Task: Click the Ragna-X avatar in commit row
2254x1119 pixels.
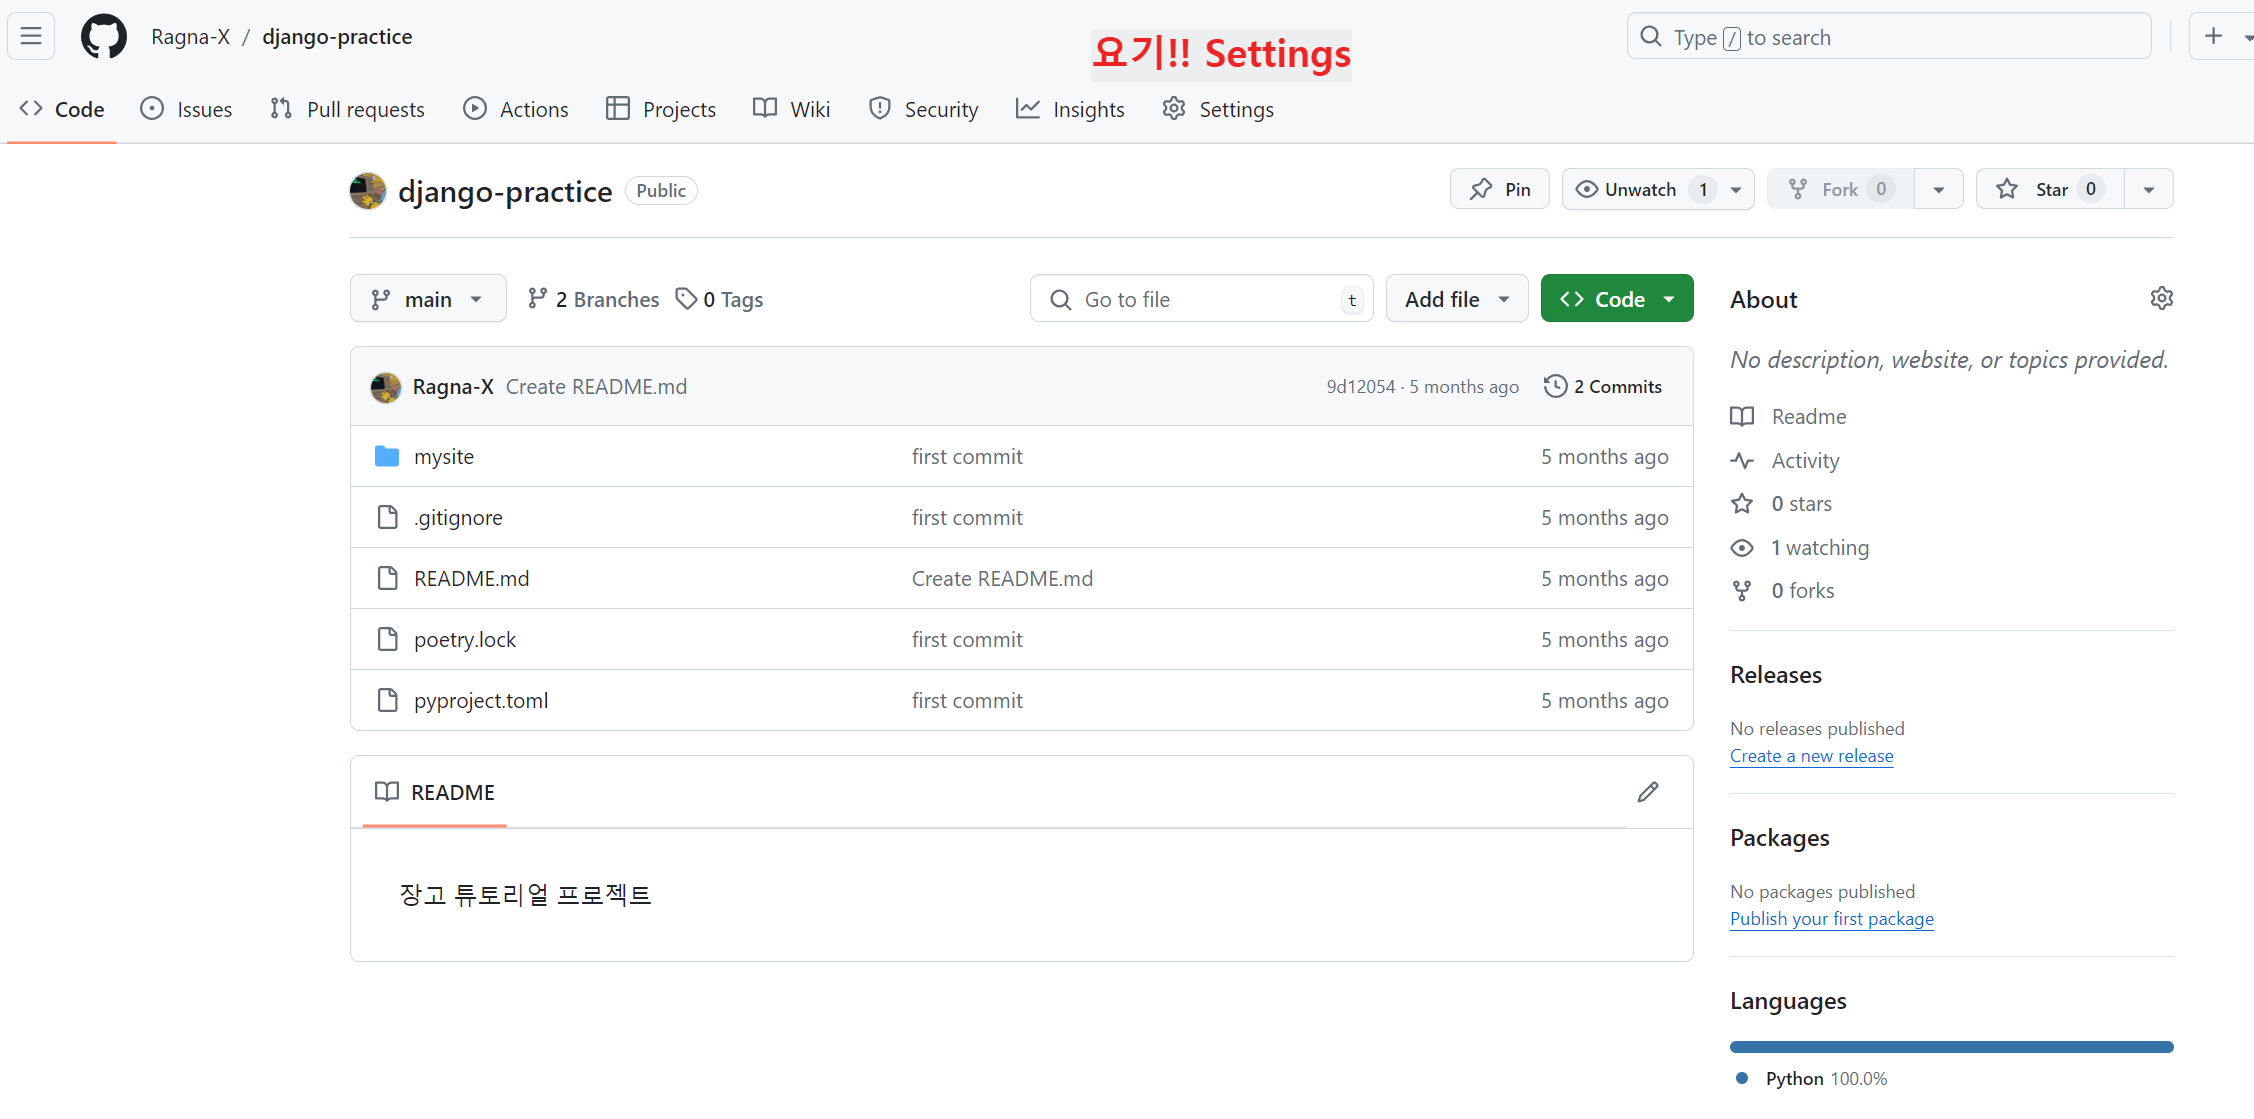Action: 386,387
